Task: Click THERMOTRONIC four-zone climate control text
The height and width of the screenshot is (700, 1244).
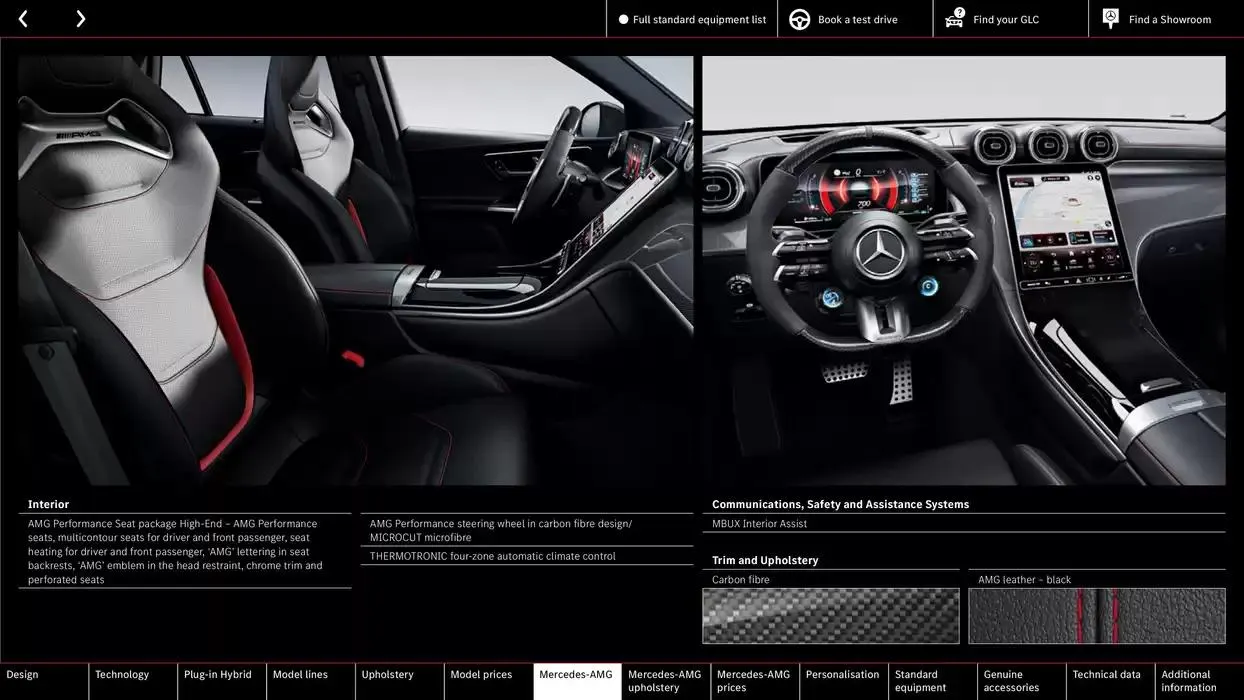Action: [493, 556]
